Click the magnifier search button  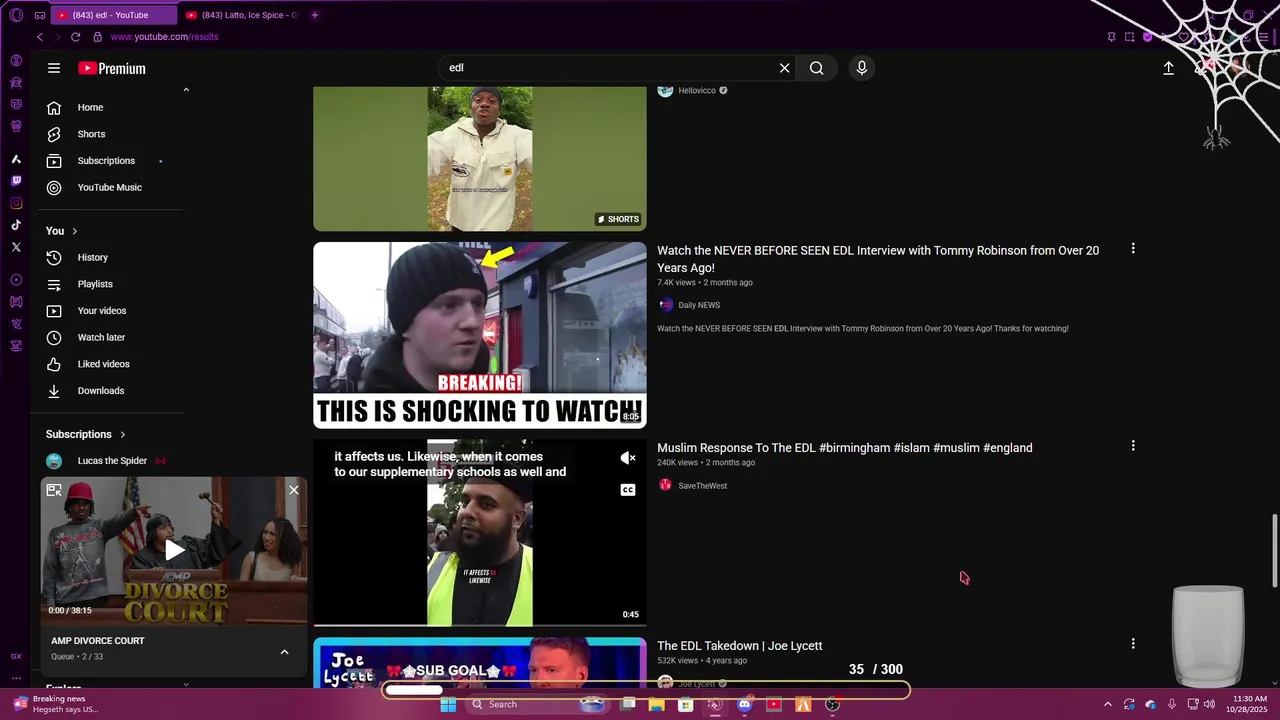tap(817, 68)
